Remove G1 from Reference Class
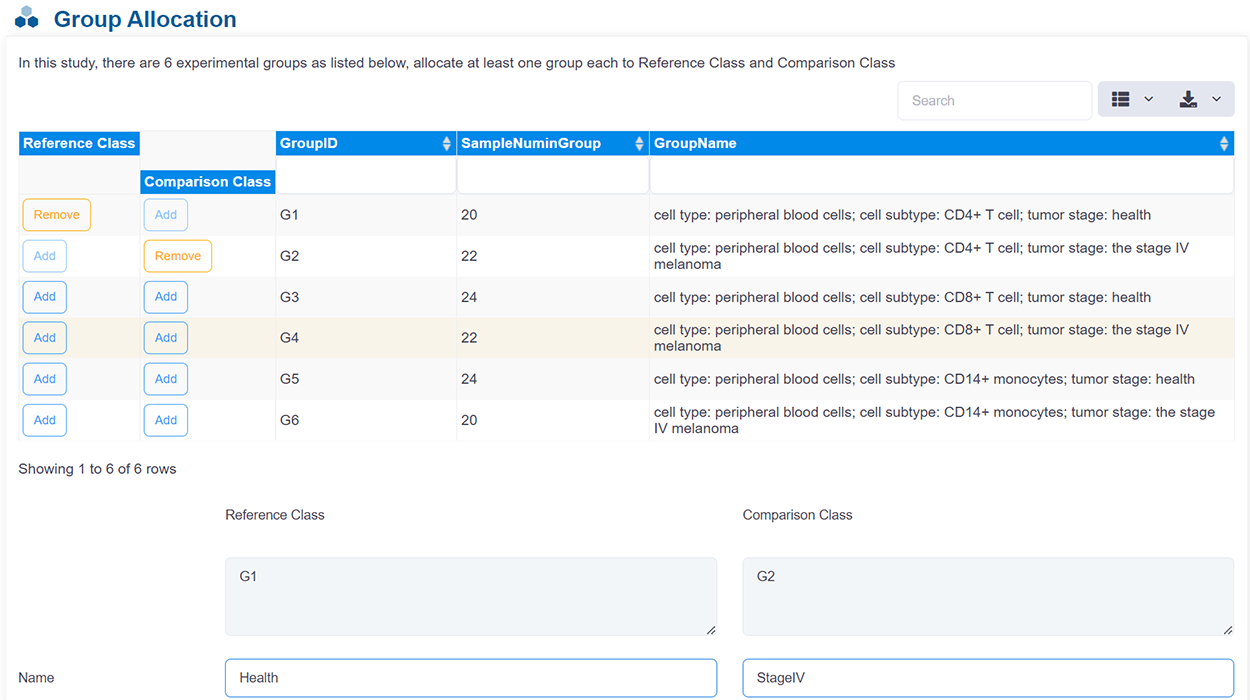This screenshot has width=1250, height=700. click(x=57, y=215)
